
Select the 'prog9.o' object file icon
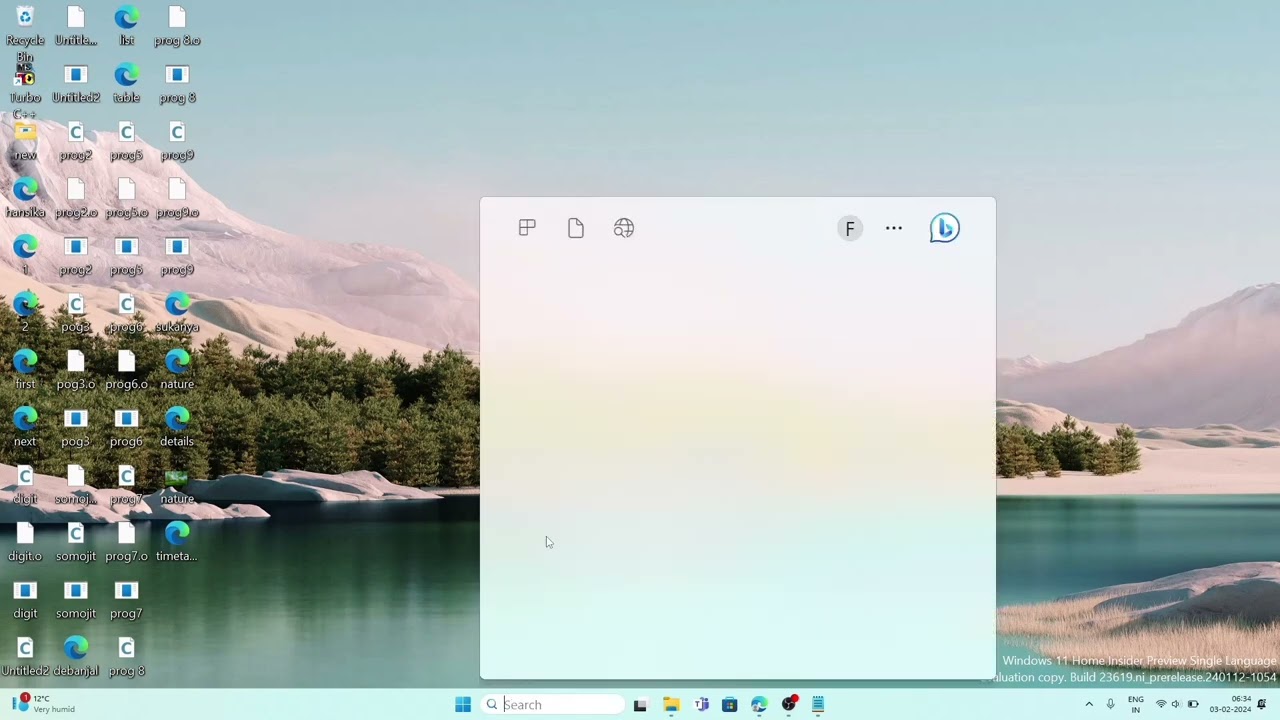[177, 198]
